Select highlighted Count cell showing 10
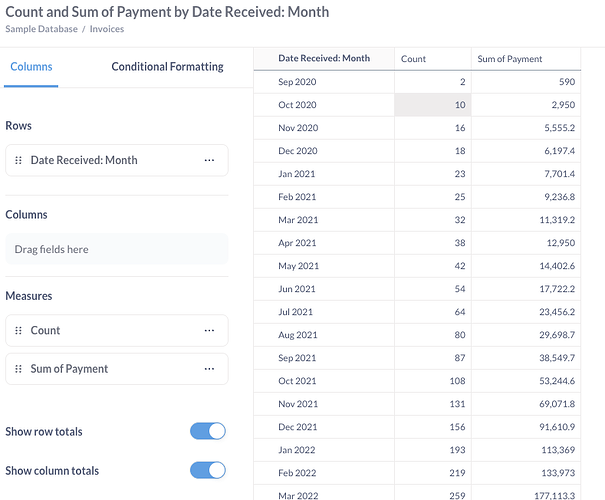Viewport: 605px width, 500px height. coord(432,105)
